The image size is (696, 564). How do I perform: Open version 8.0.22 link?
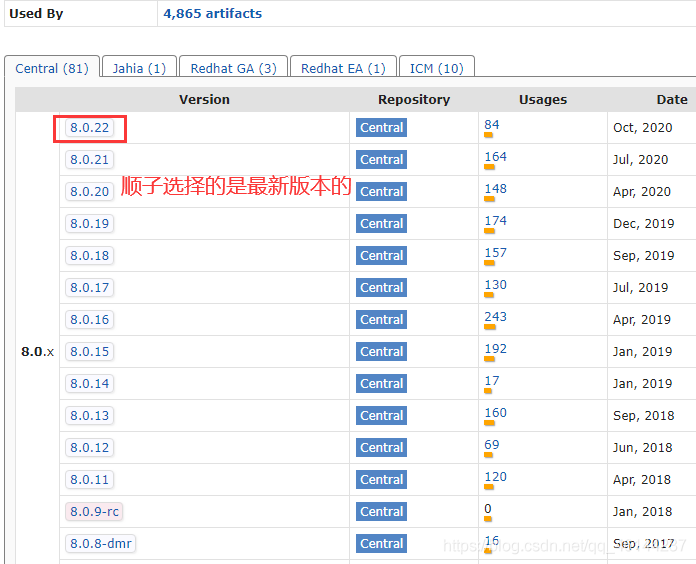point(89,128)
